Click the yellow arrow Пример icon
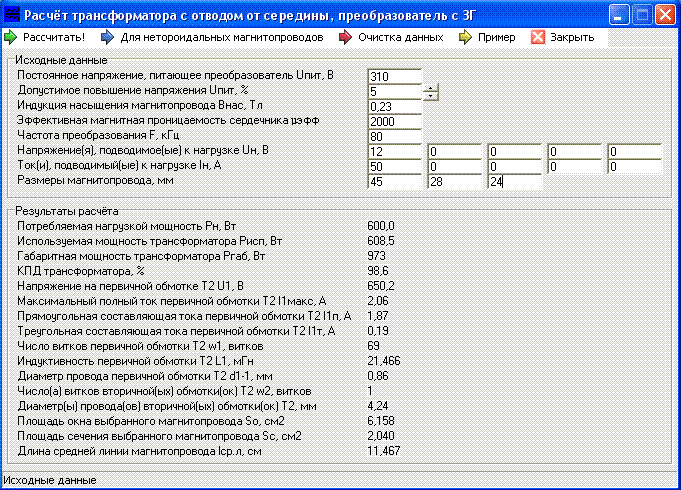681x490 pixels. pyautogui.click(x=465, y=37)
